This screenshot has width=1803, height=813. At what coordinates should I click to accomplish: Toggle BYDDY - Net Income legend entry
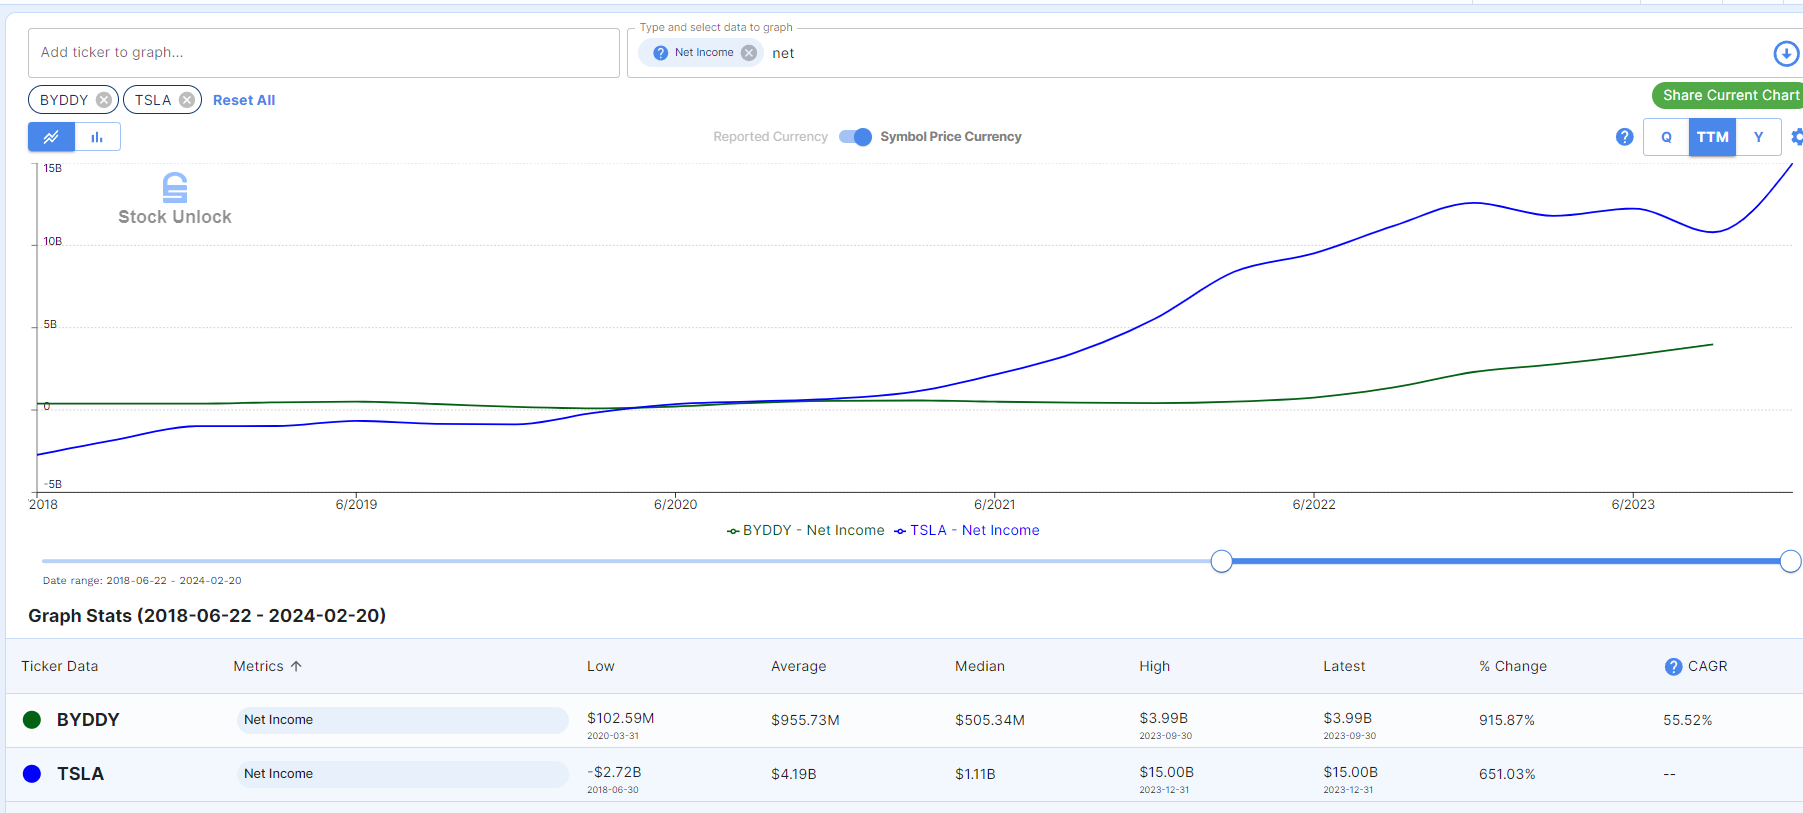pos(806,531)
